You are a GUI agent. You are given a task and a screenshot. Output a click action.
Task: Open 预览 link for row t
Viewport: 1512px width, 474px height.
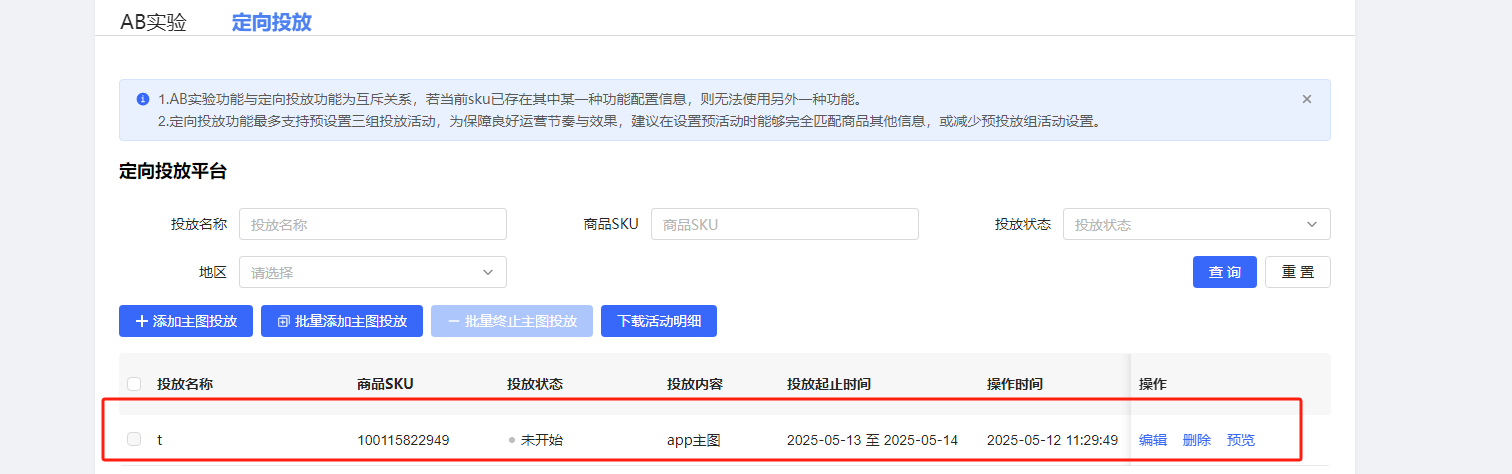[x=1240, y=440]
